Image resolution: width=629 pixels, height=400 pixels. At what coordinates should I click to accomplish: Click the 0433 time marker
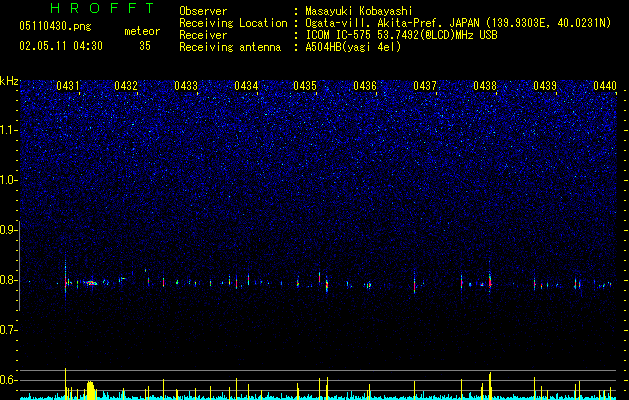pyautogui.click(x=186, y=86)
